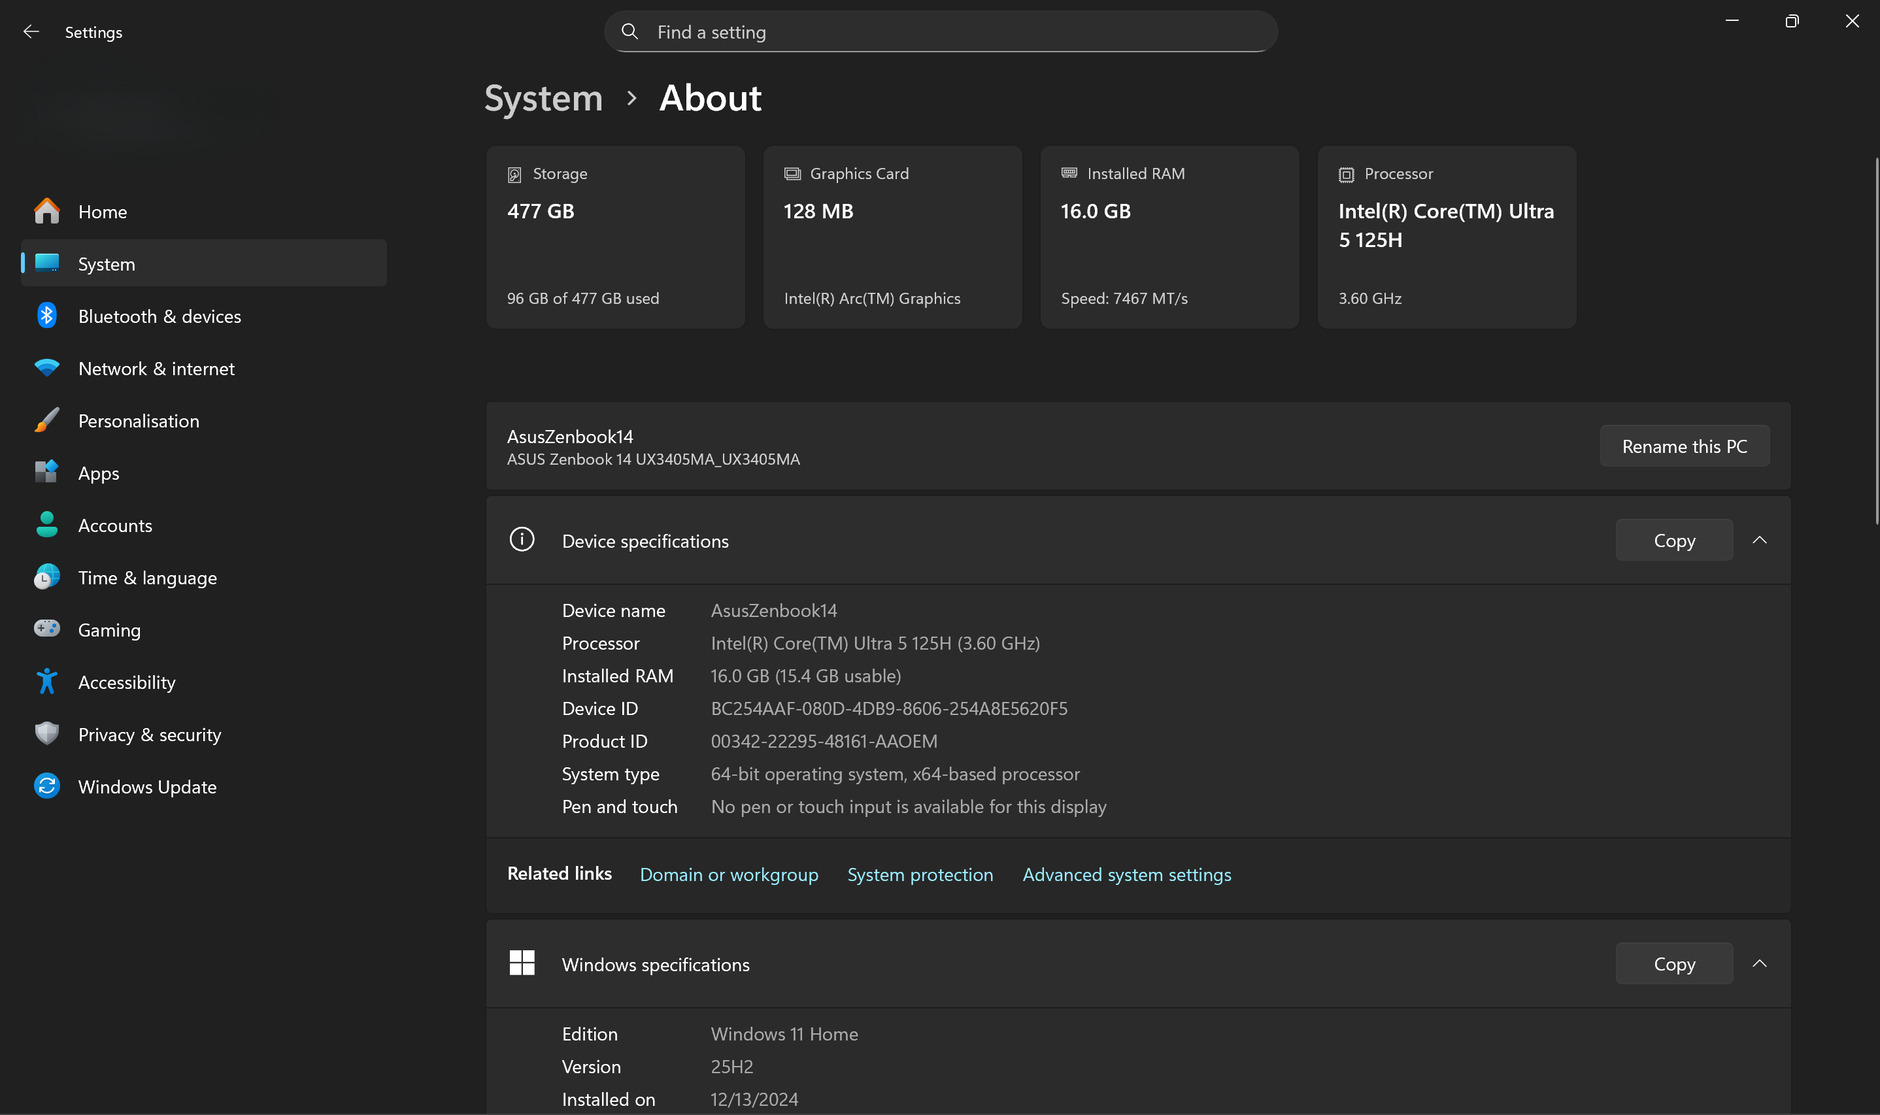This screenshot has width=1880, height=1115.
Task: Copy the Device specifications
Action: coord(1674,540)
